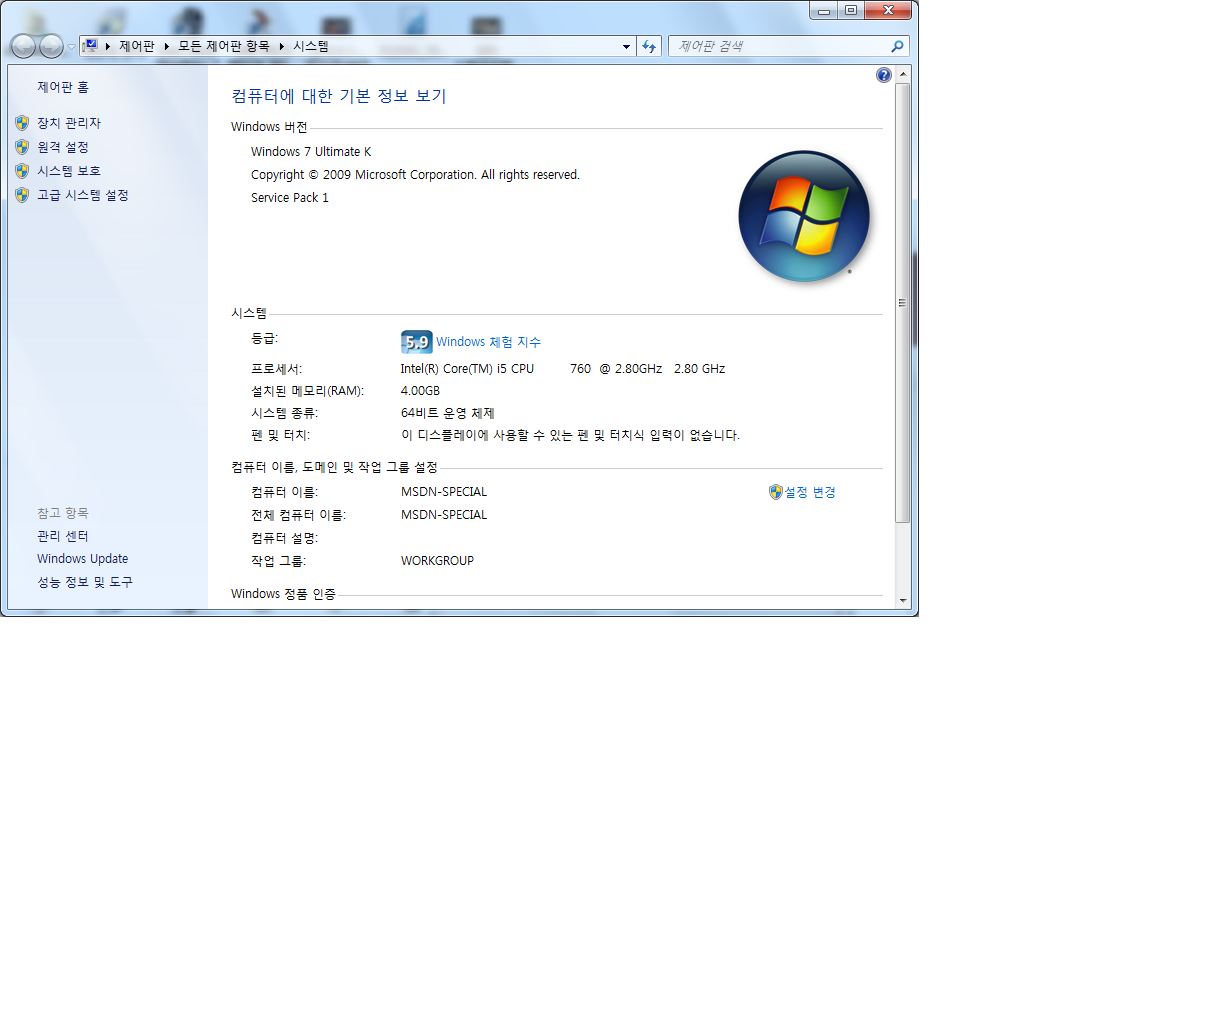Click the 64비트 운영 체제 text
Image resolution: width=1208 pixels, height=1024 pixels.
click(x=448, y=413)
